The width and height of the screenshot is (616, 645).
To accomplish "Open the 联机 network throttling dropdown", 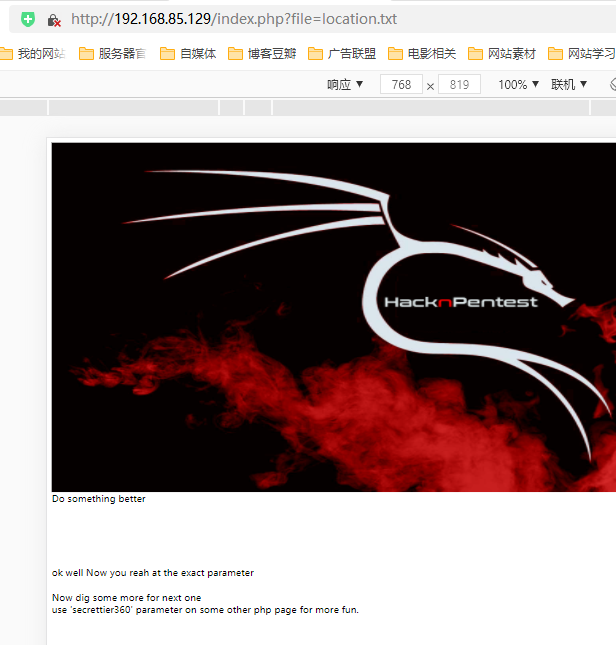I will coord(569,84).
